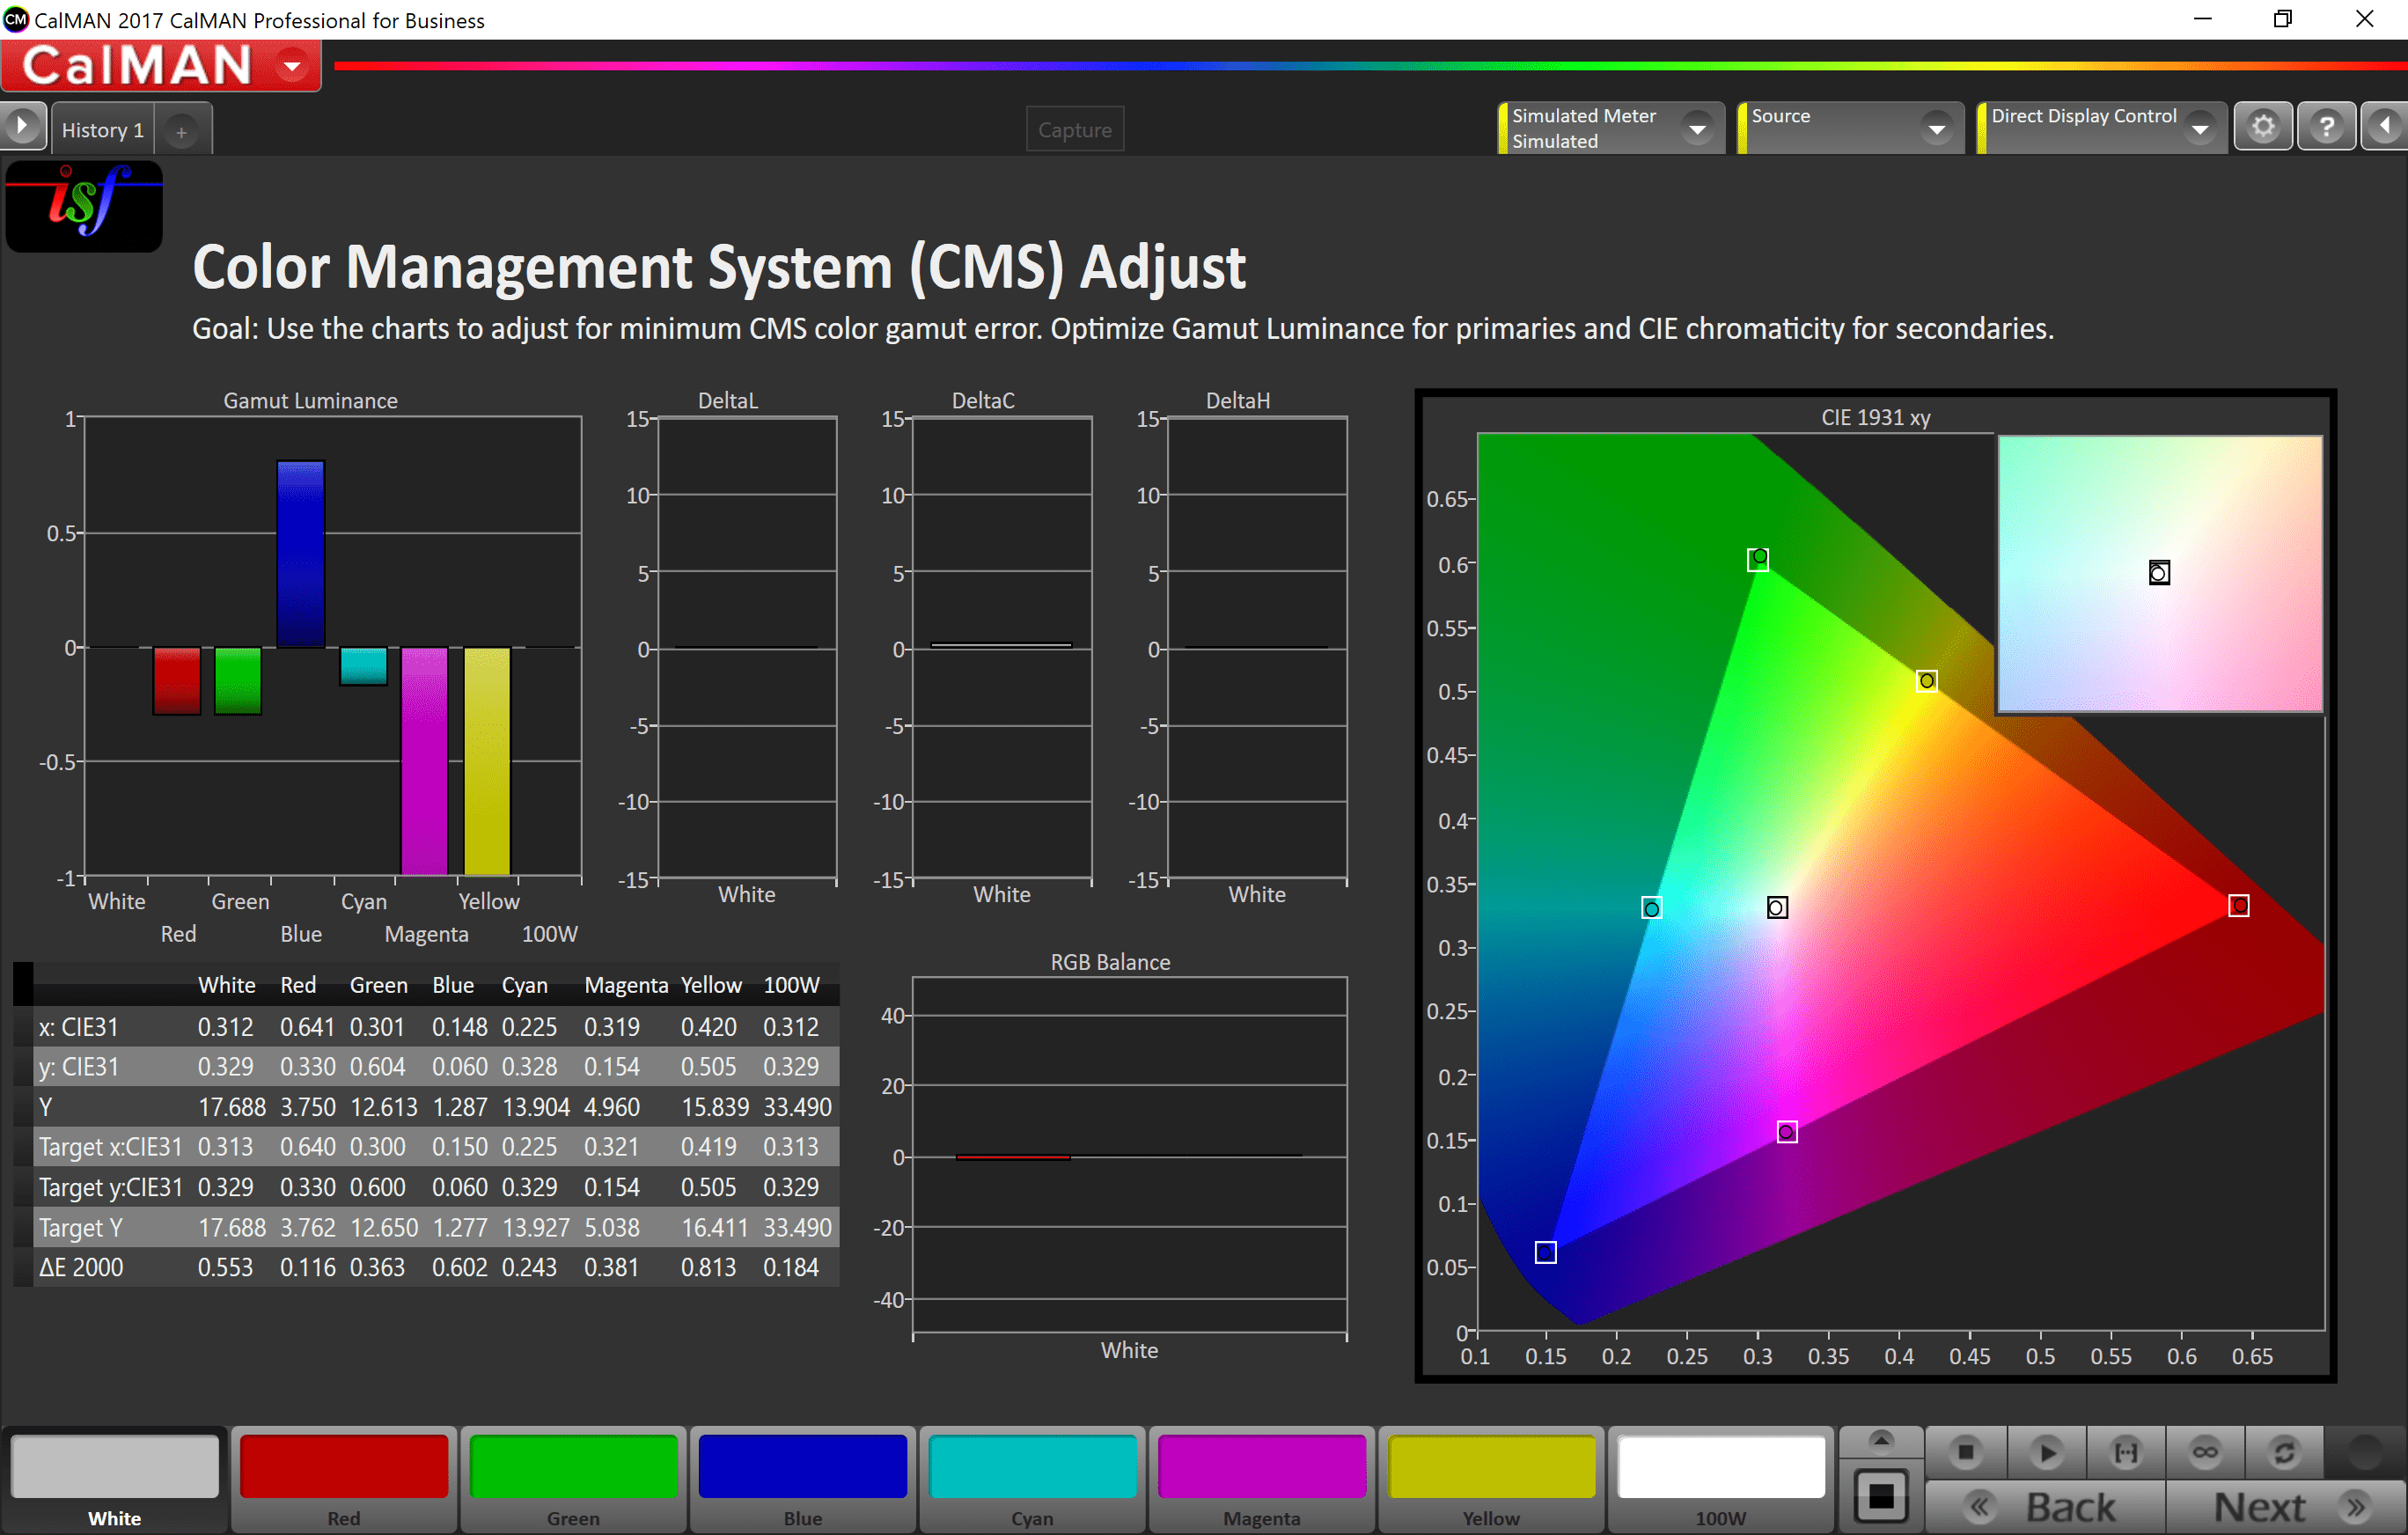Click the Red Y value 3.750
Viewport: 2408px width, 1535px height.
(308, 1107)
